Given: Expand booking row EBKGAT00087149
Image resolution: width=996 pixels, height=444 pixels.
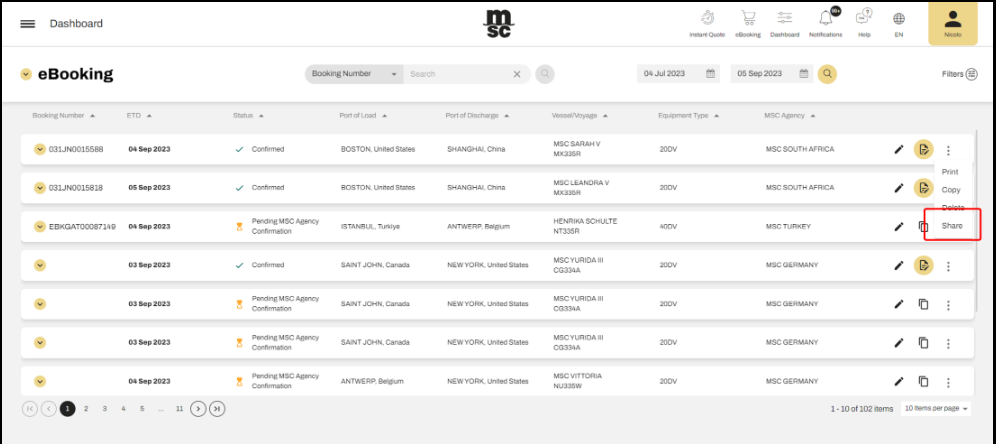Looking at the screenshot, I should 40,226.
